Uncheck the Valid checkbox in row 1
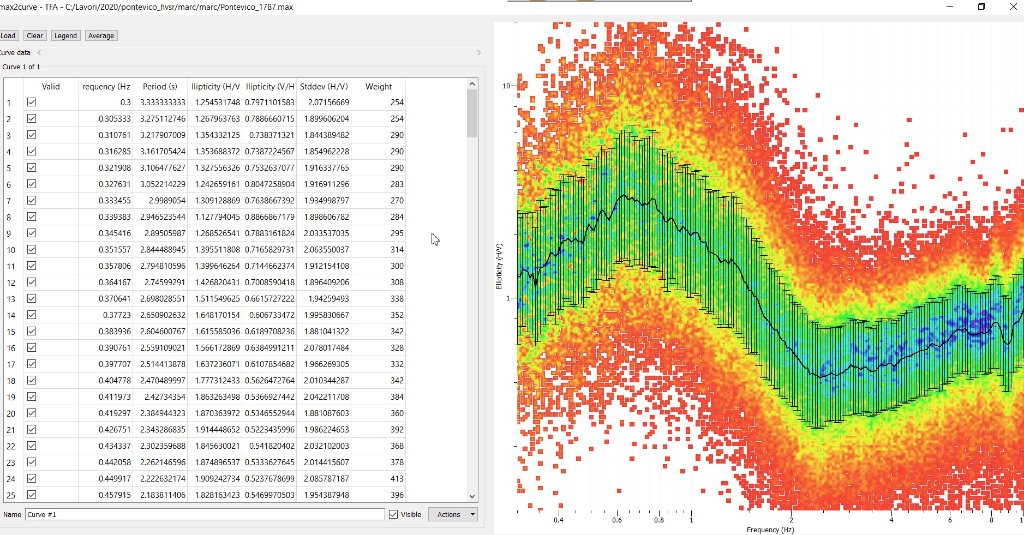The width and height of the screenshot is (1024, 535). [x=31, y=102]
